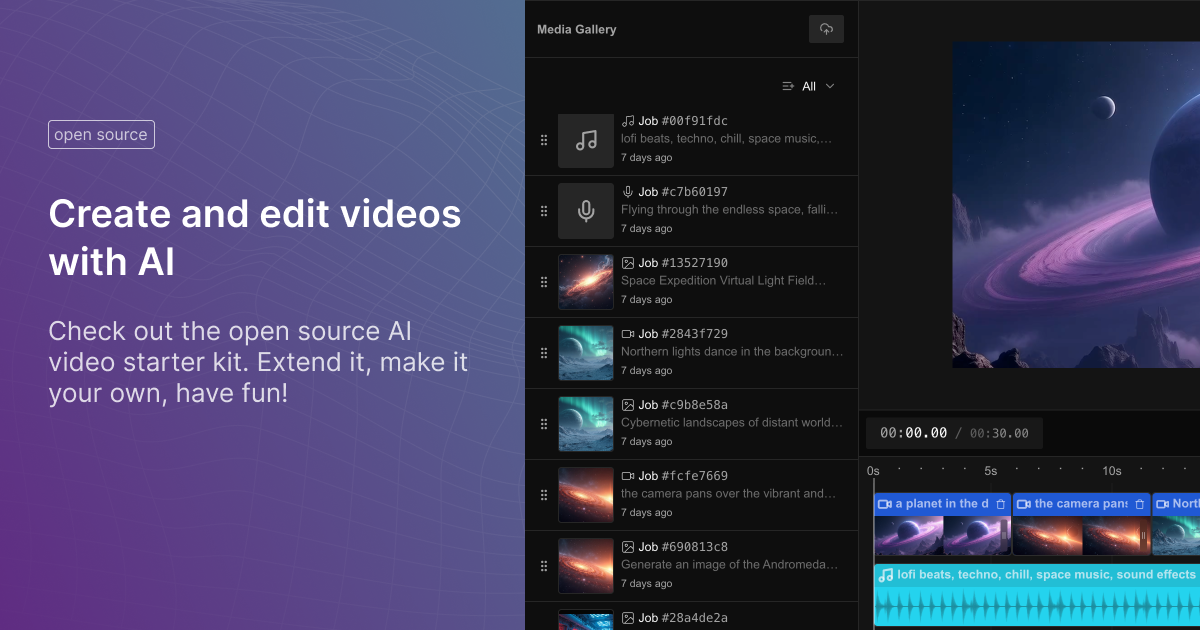
Task: Click the image icon beside Job #690813c8
Action: point(628,546)
